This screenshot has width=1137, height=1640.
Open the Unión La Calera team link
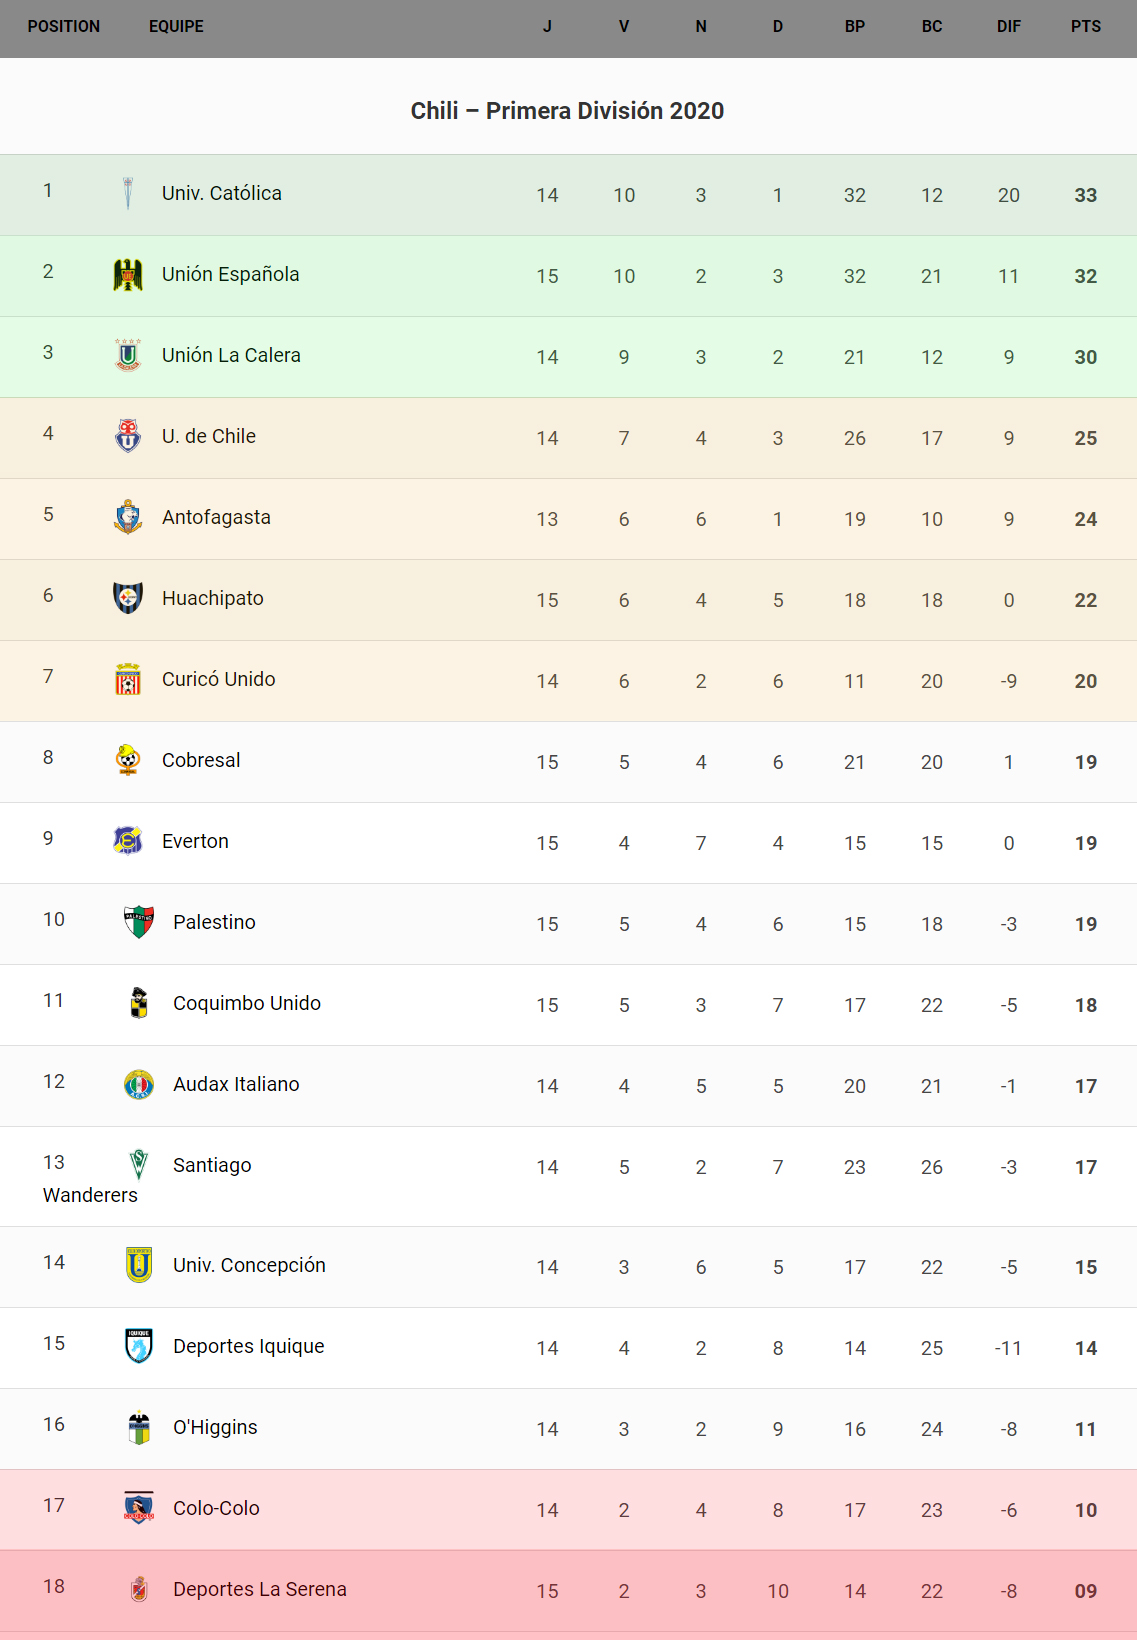[x=231, y=355]
